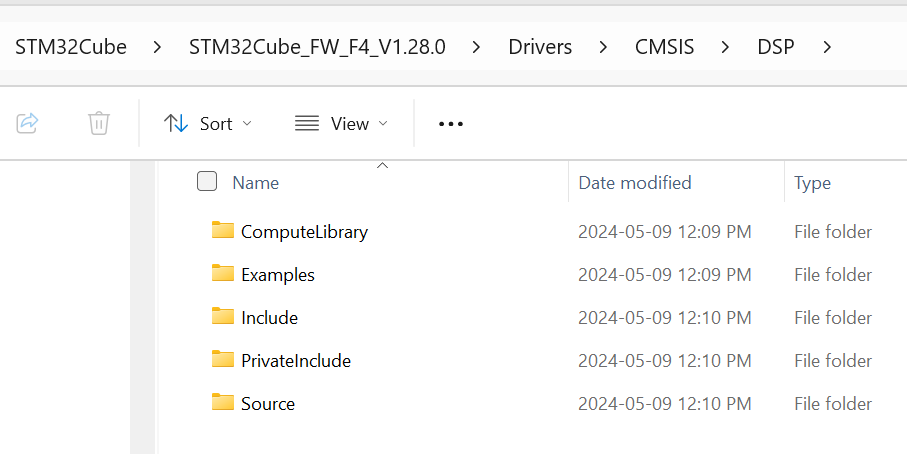Toggle the select all items checkbox
Image resolution: width=907 pixels, height=454 pixels.
(207, 181)
